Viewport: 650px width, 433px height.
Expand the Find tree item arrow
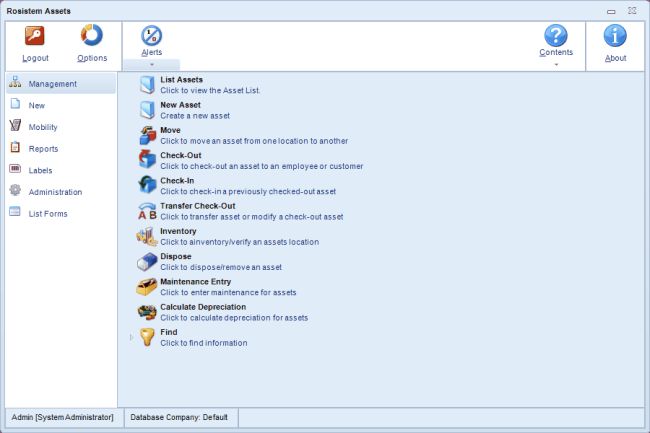coord(131,338)
